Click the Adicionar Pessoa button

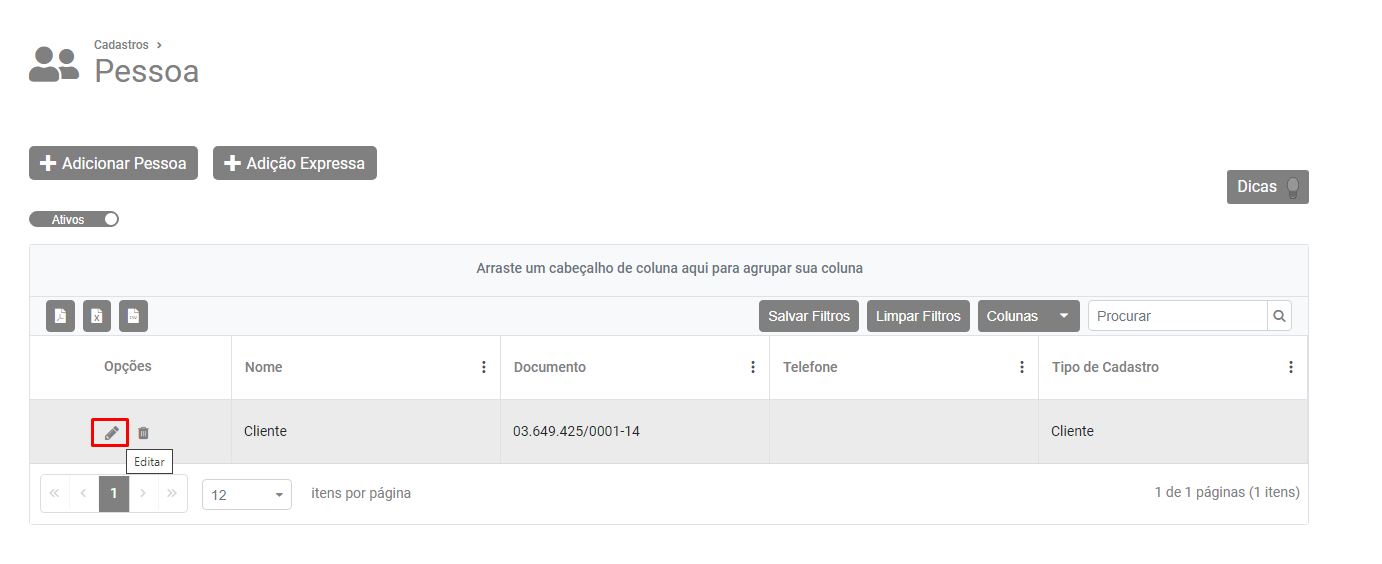(x=114, y=163)
